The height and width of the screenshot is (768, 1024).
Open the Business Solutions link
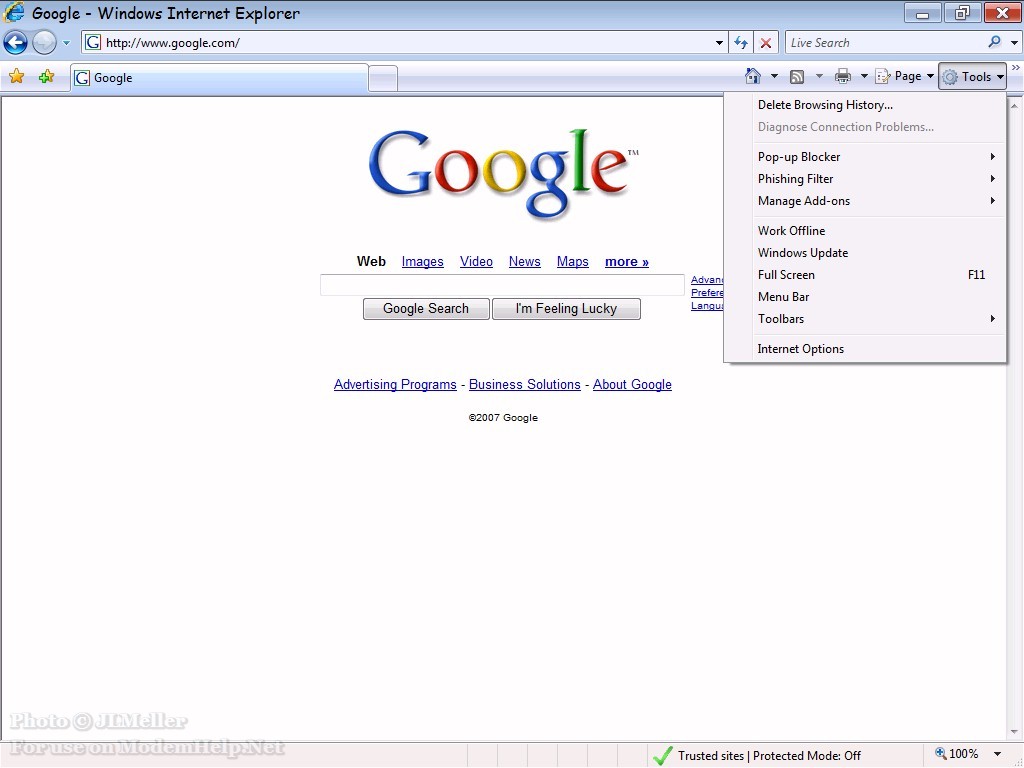coord(524,385)
